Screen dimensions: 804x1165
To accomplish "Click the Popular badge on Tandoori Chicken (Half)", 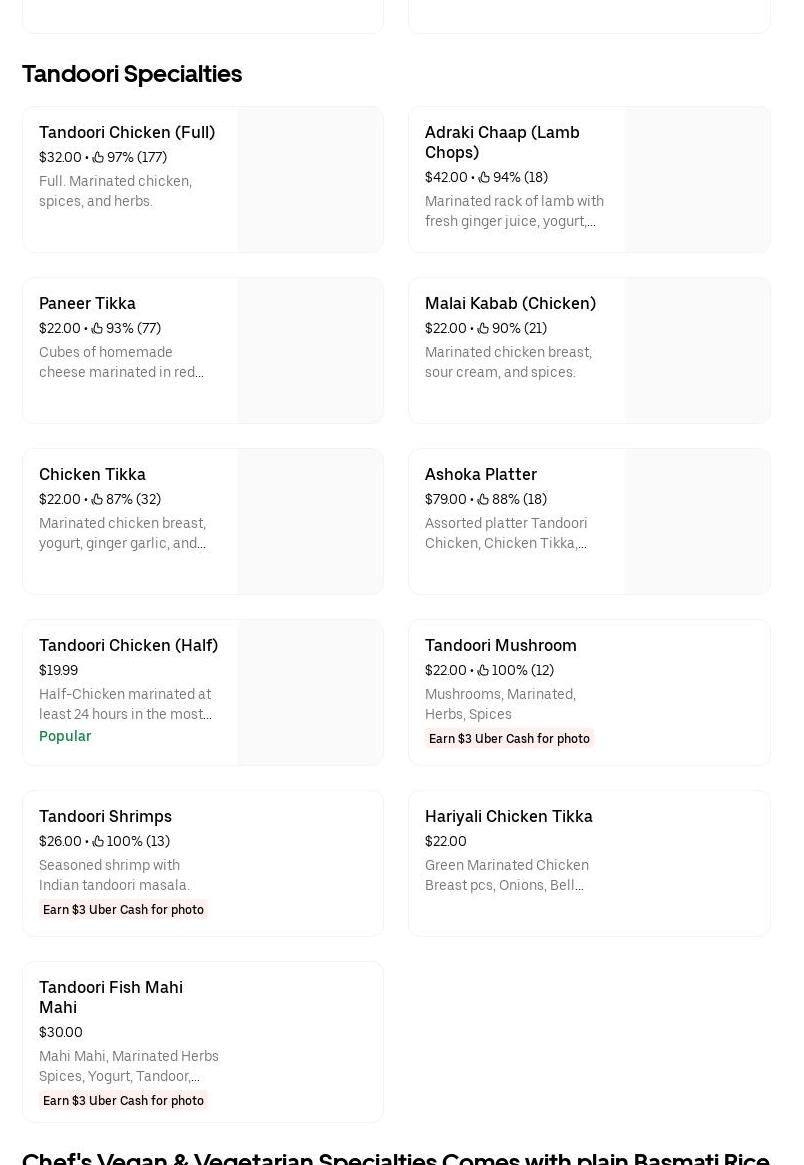I will coord(65,736).
